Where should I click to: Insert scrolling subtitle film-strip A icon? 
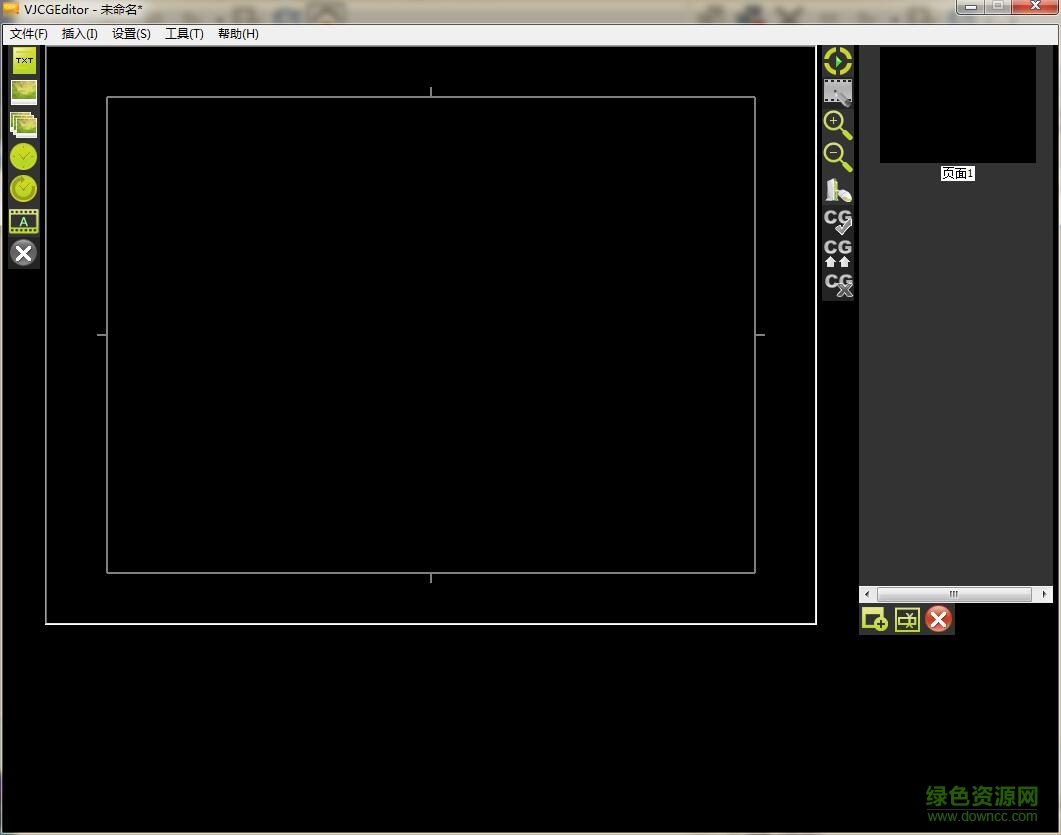tap(24, 221)
